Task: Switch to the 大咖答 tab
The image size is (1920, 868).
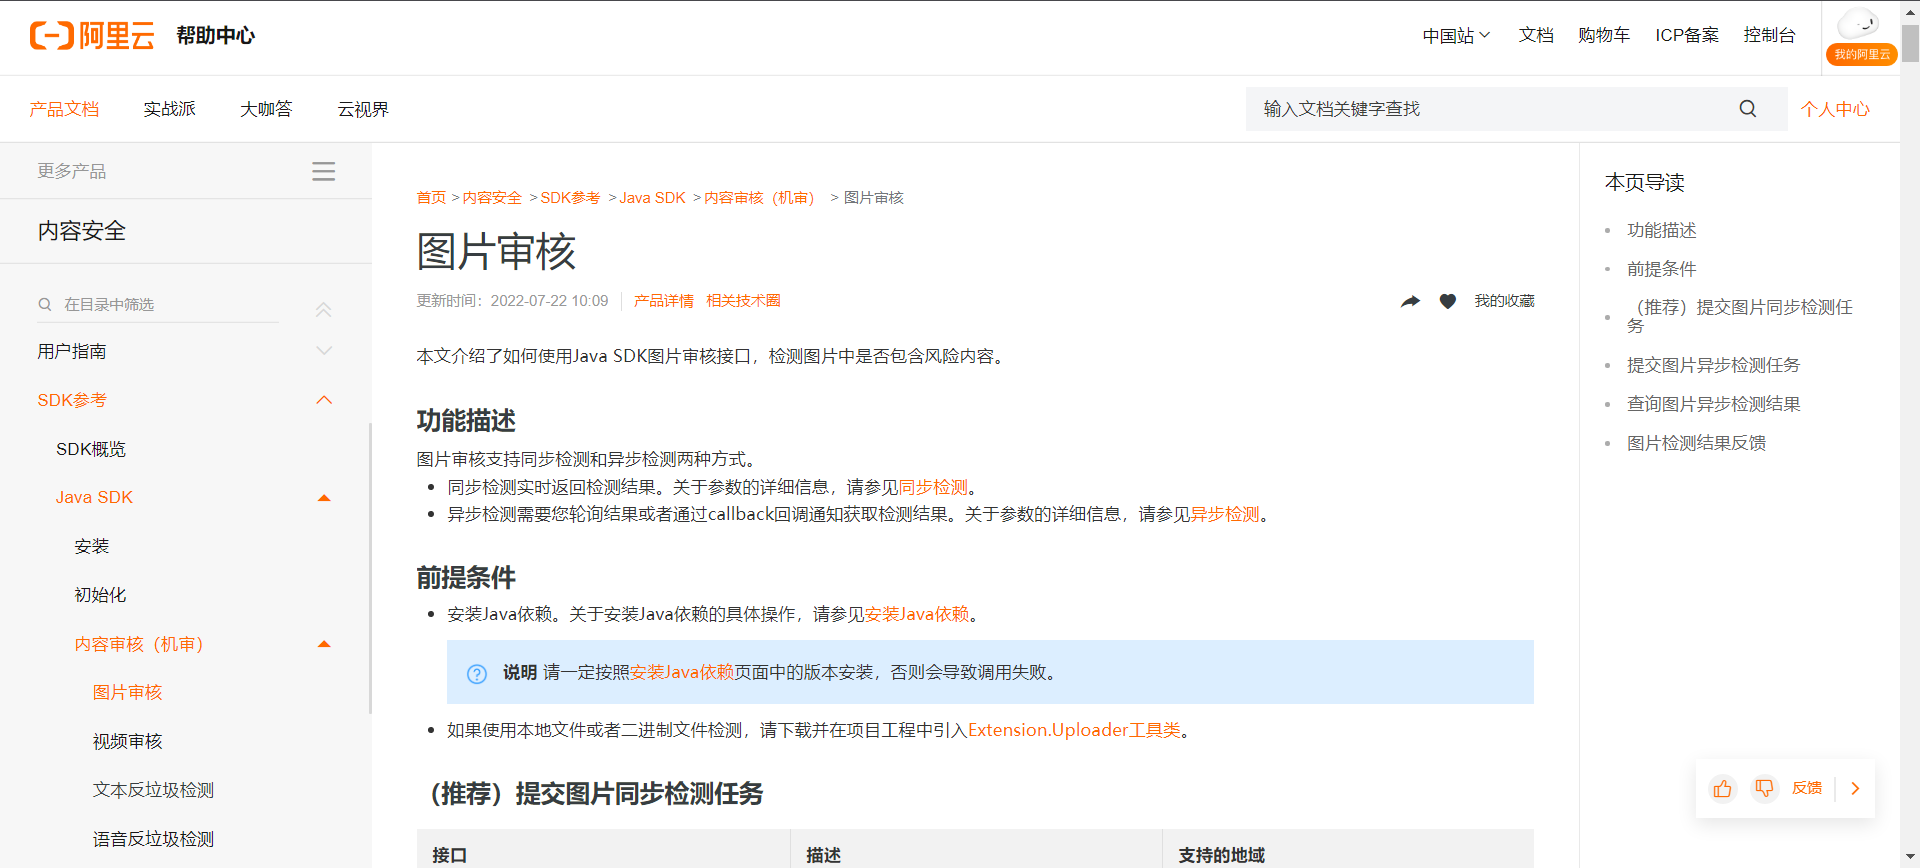Action: (x=266, y=109)
